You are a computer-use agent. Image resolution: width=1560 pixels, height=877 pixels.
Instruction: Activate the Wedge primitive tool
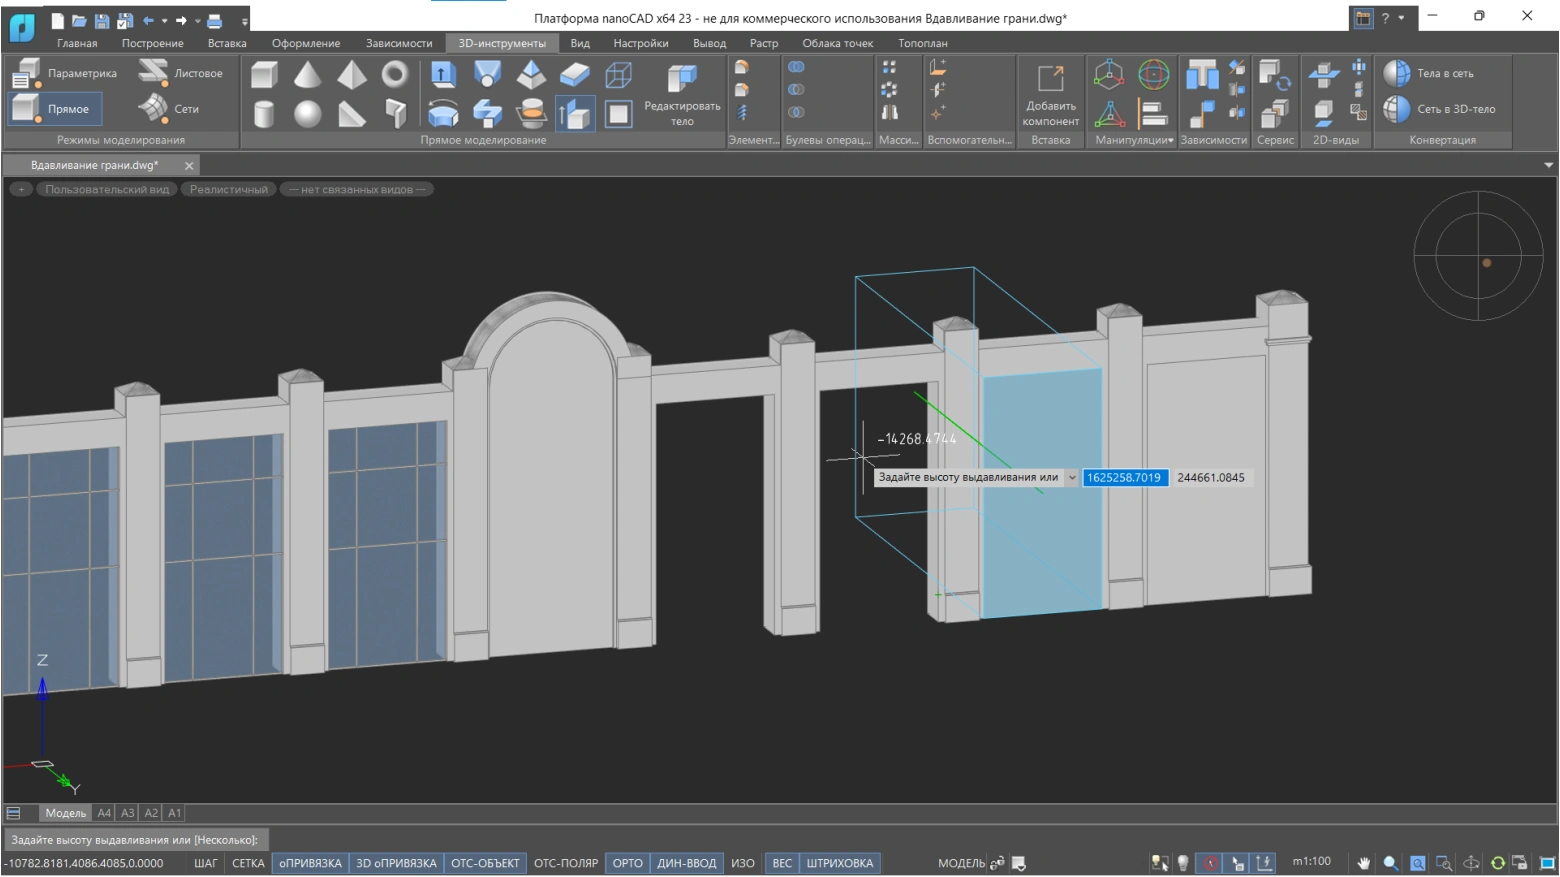click(351, 114)
